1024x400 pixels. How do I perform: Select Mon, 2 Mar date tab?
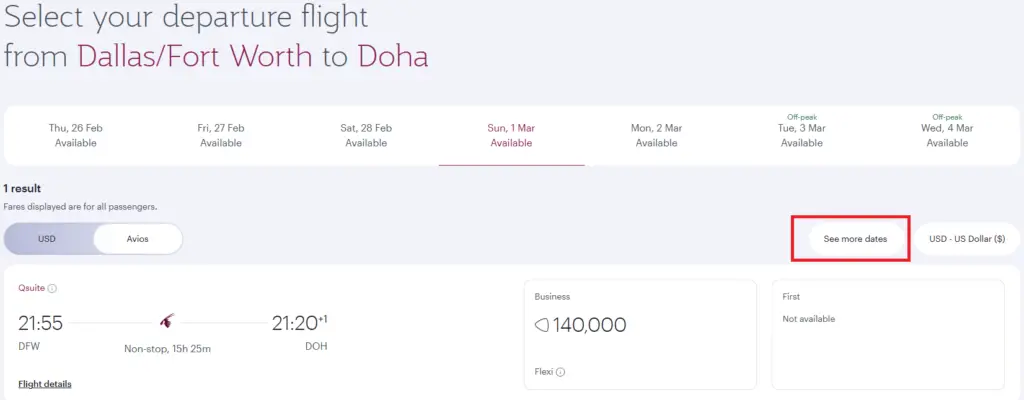point(656,135)
